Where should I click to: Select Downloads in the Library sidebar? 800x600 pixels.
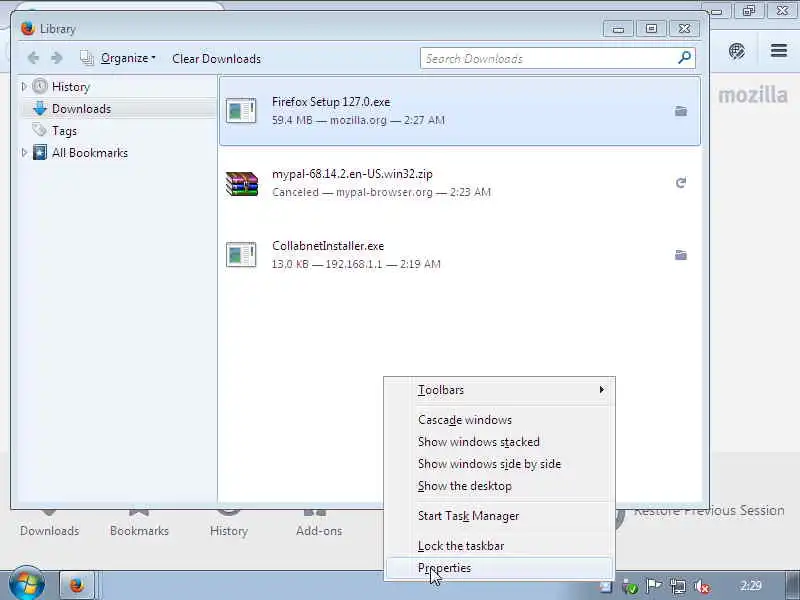(x=81, y=109)
